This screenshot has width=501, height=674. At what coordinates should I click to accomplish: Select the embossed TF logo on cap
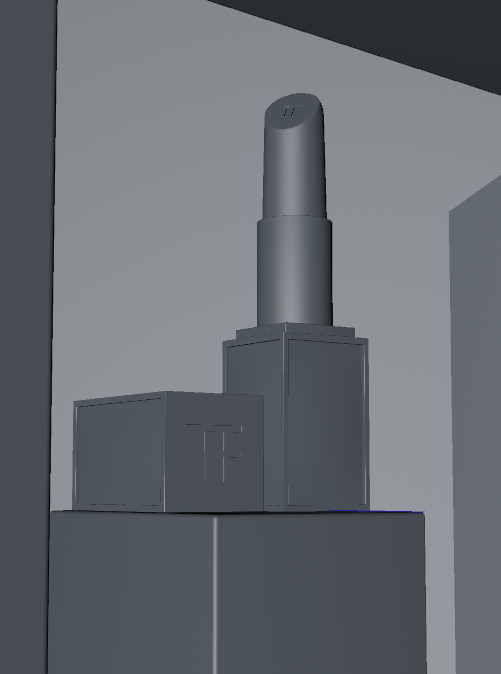click(214, 452)
